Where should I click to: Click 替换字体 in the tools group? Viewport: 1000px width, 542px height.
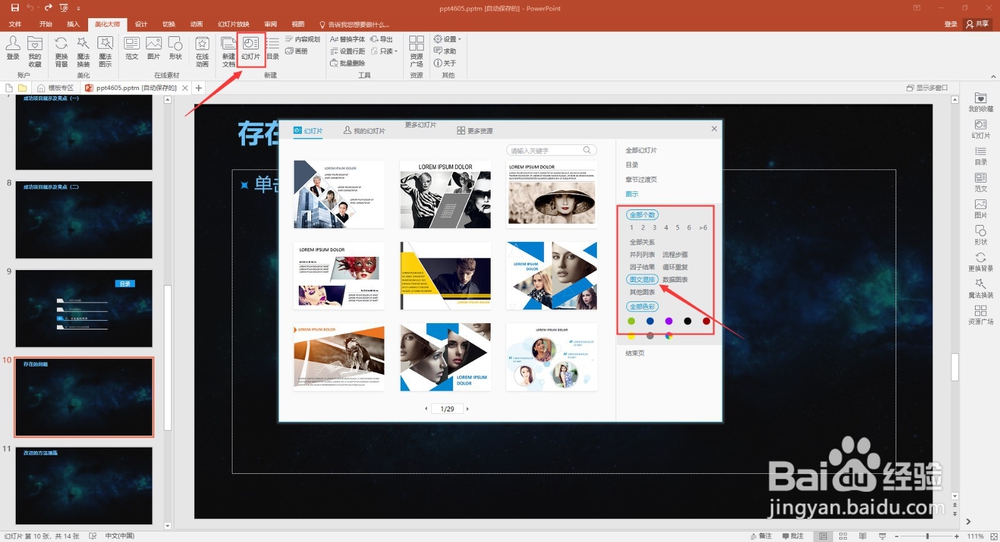point(348,39)
